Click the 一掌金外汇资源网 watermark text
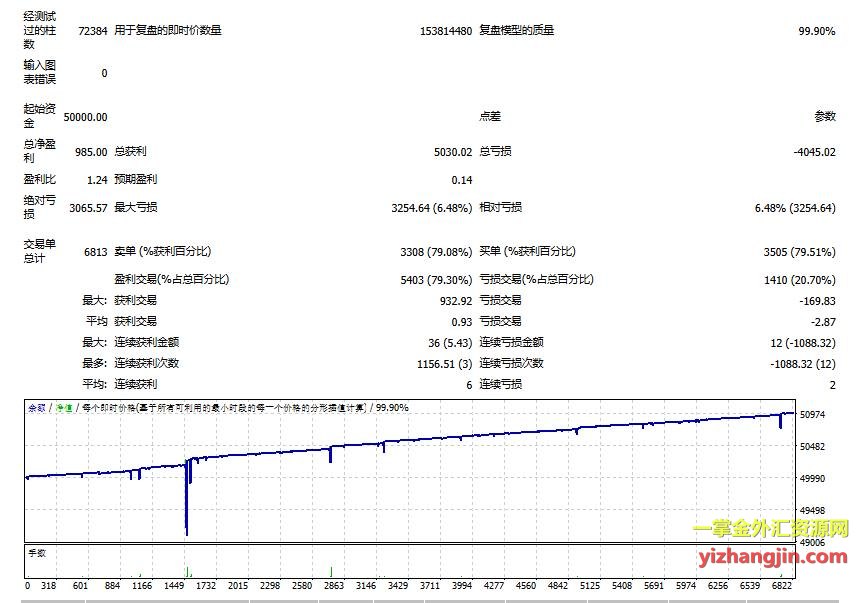Screen dimensions: 863x603 770,529
